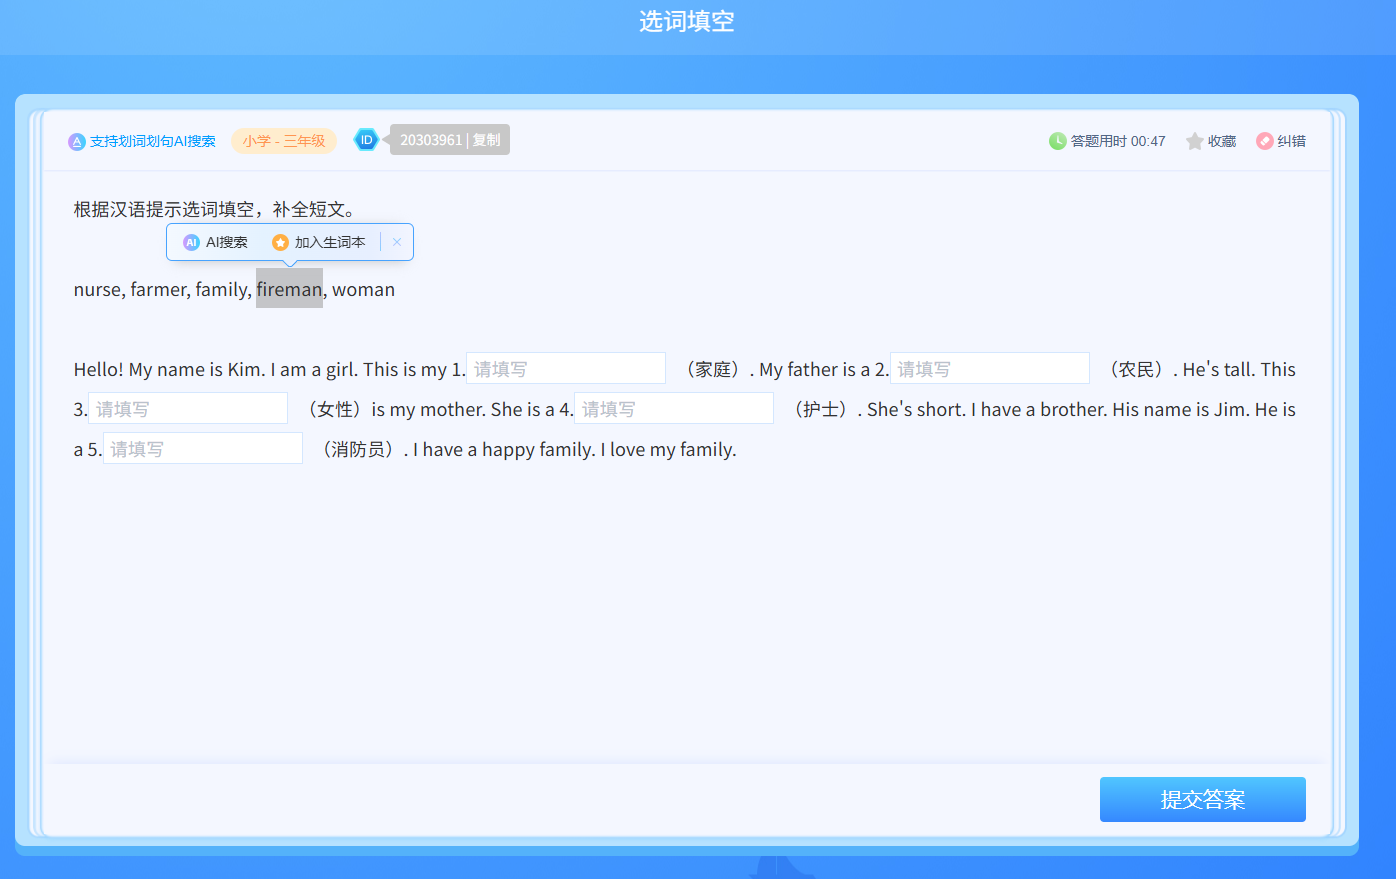Add word via 加入生词本 in popup
The image size is (1396, 879).
(x=319, y=242)
